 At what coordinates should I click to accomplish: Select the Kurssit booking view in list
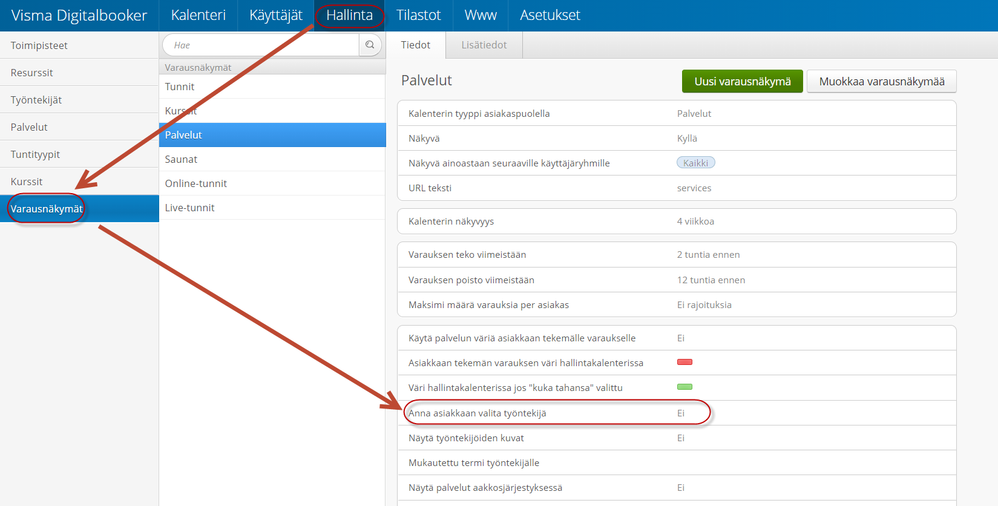[272, 111]
